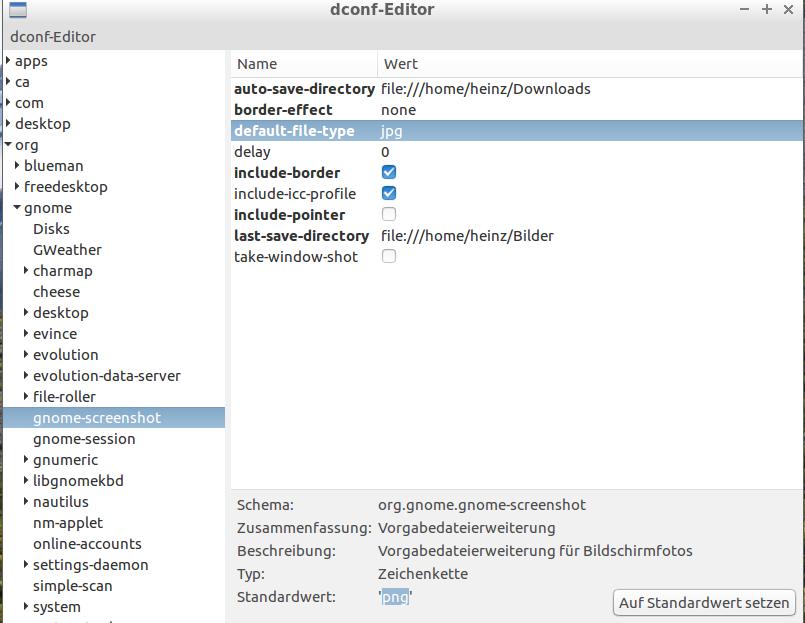Tick the take-window-shot checkbox
Image resolution: width=805 pixels, height=623 pixels.
[x=389, y=256]
